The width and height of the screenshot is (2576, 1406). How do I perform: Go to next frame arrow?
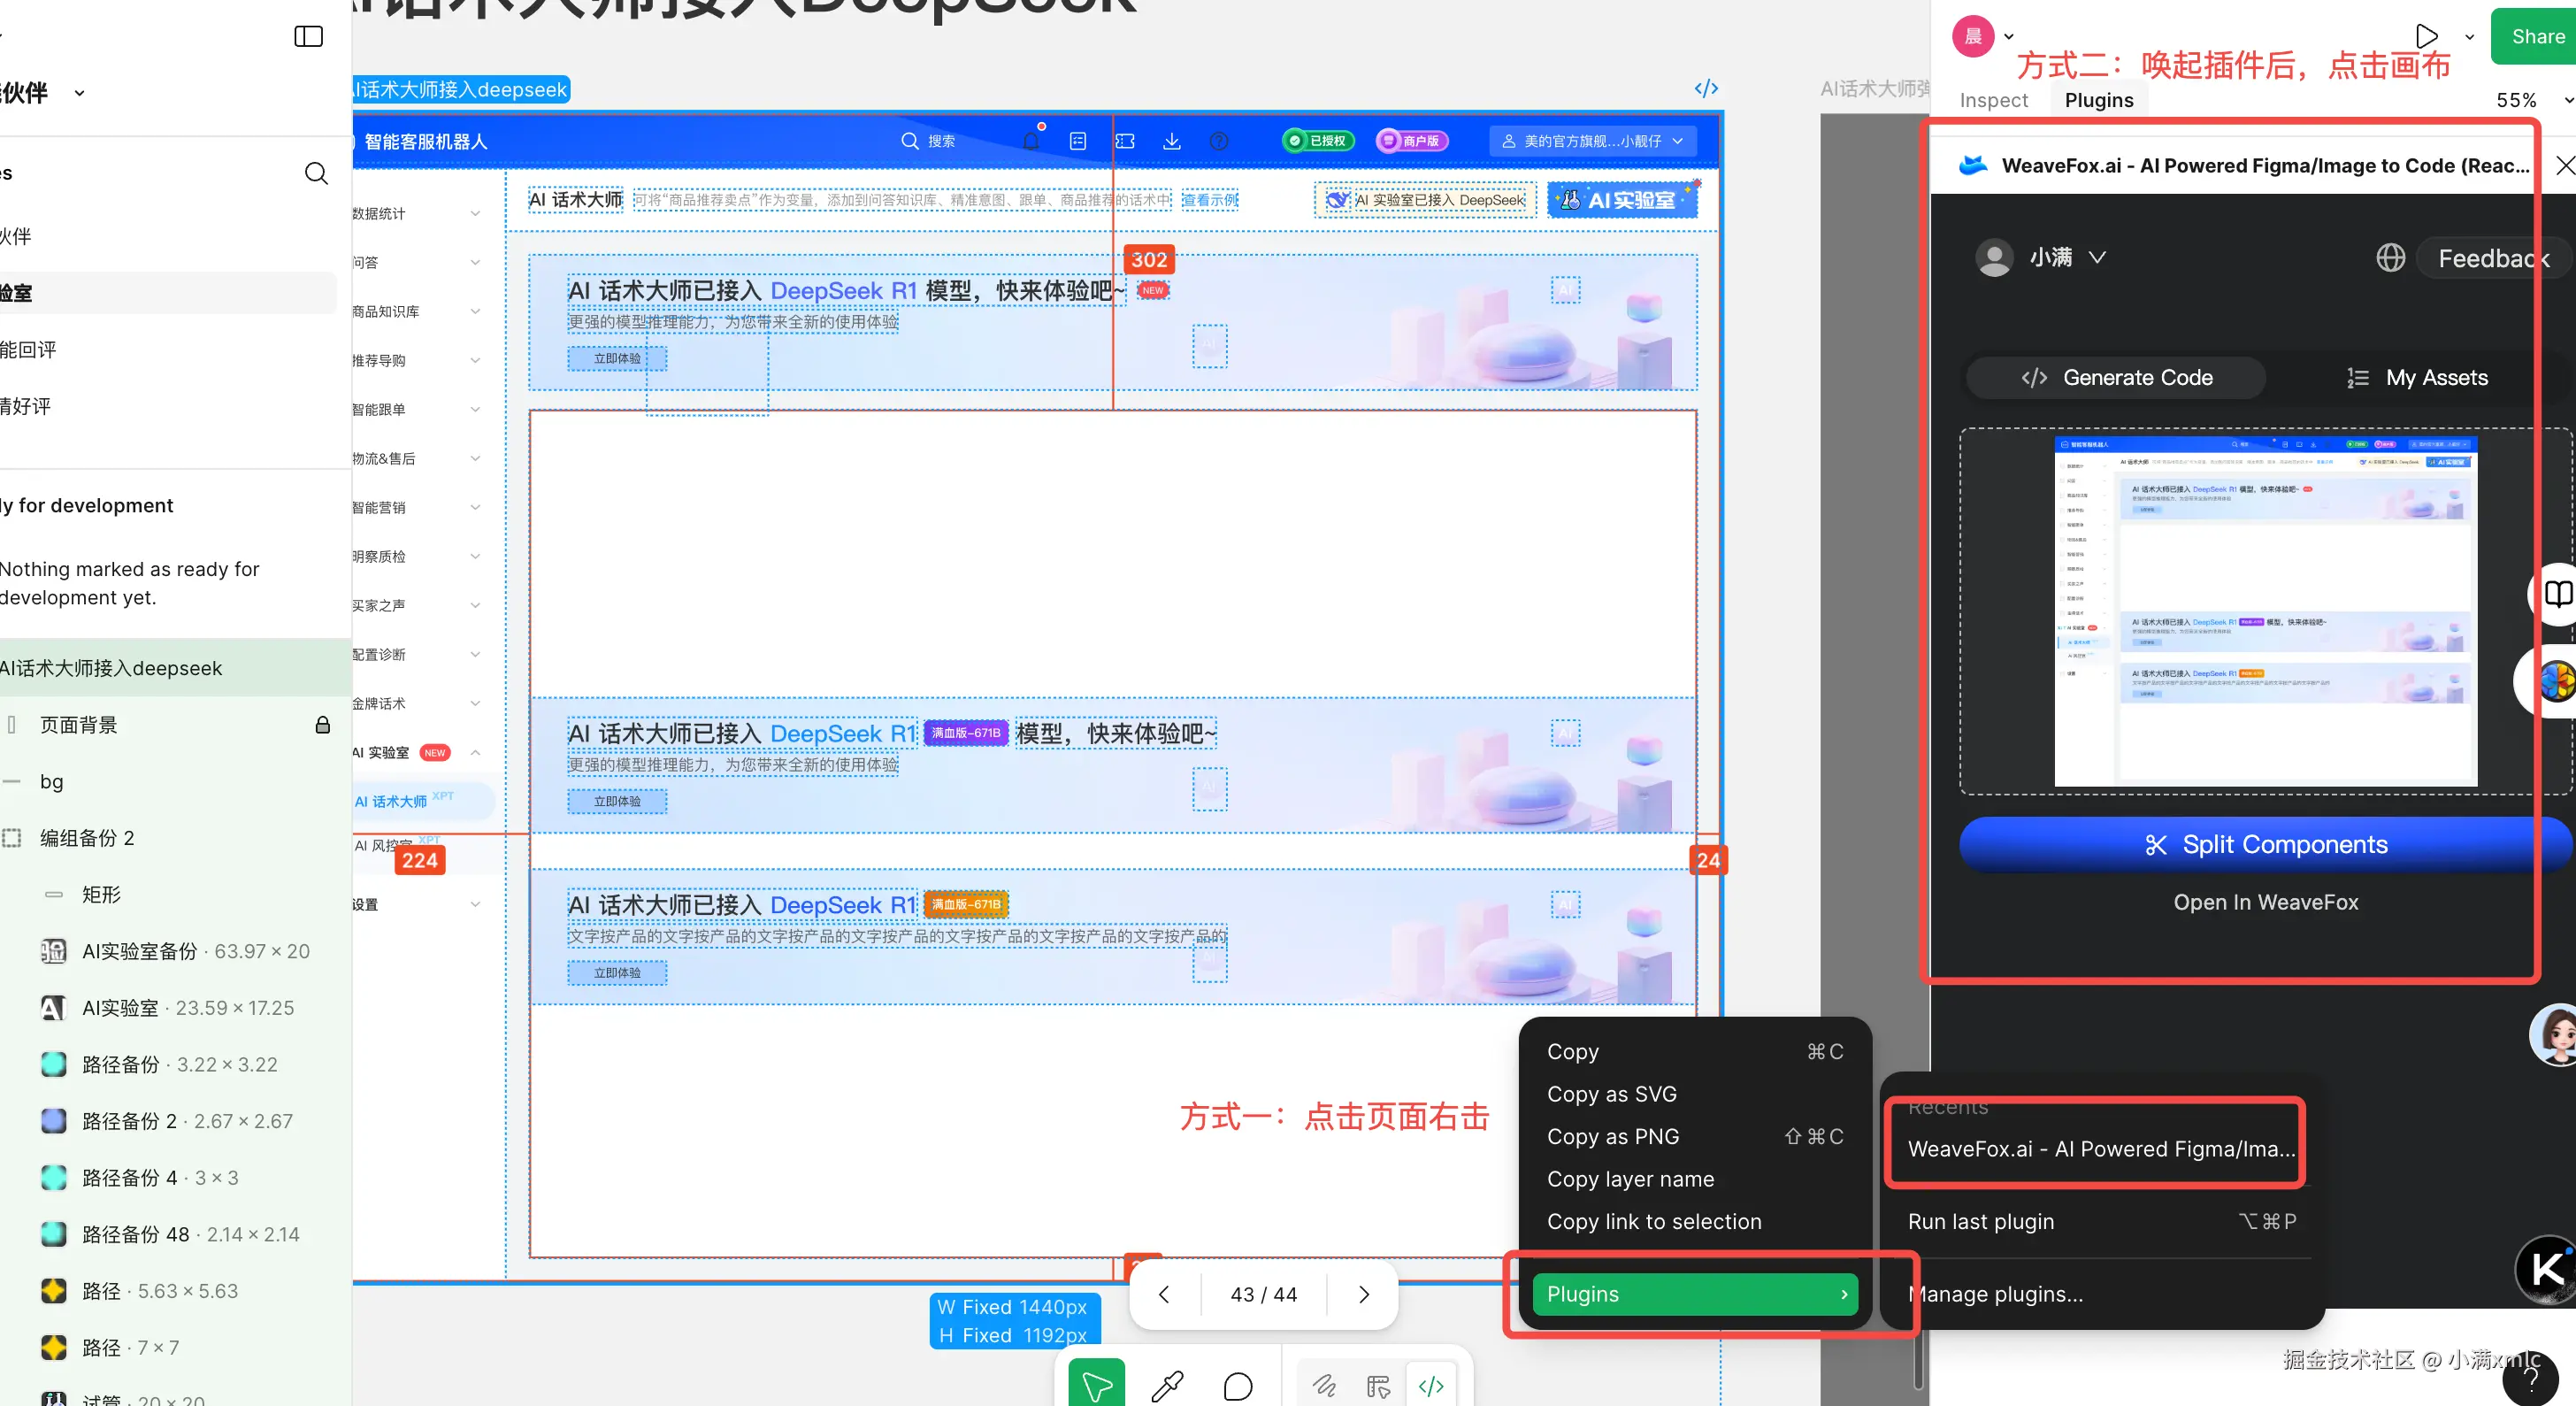click(x=1364, y=1294)
